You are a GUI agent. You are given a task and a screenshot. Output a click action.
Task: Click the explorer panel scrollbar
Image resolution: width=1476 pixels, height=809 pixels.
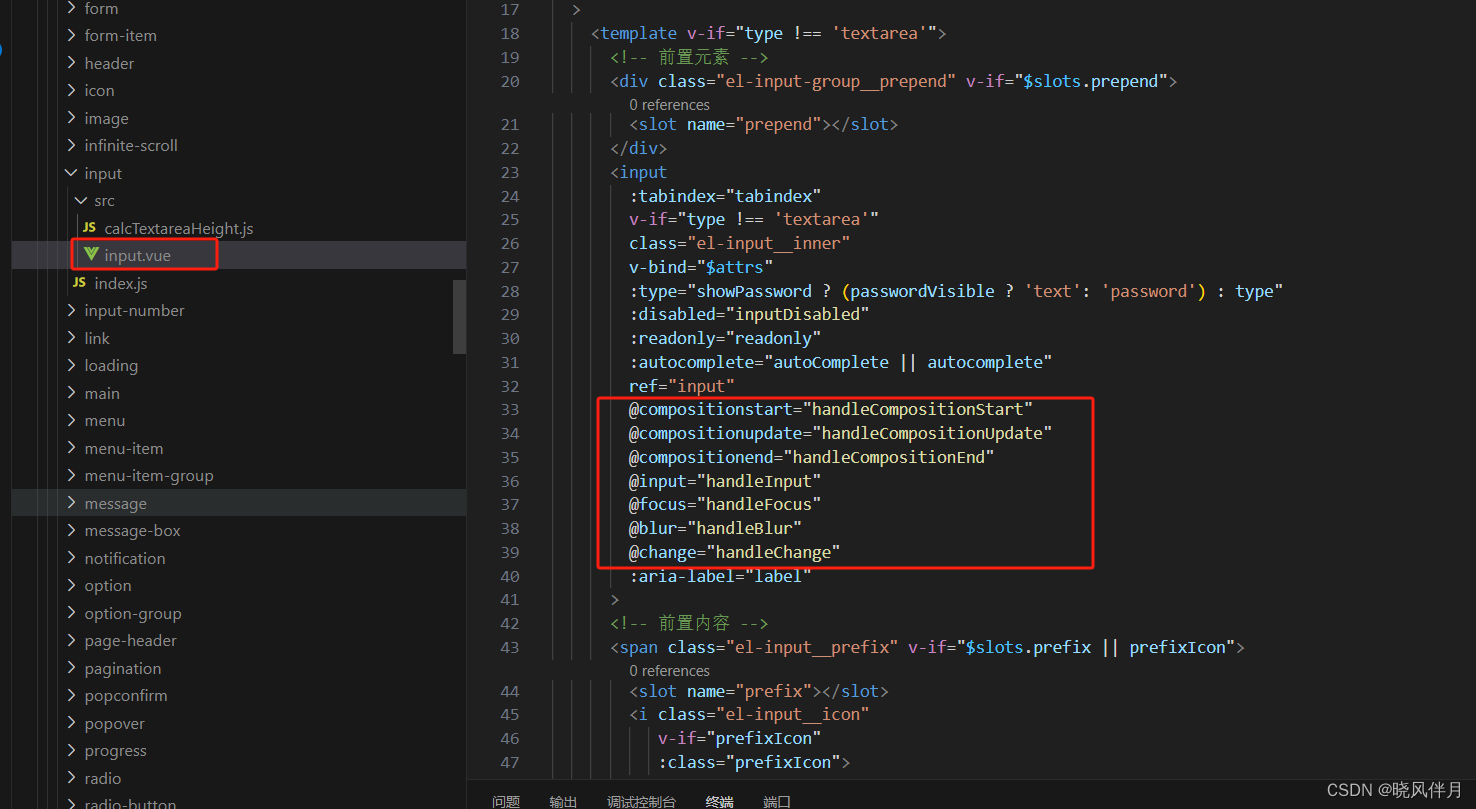459,315
